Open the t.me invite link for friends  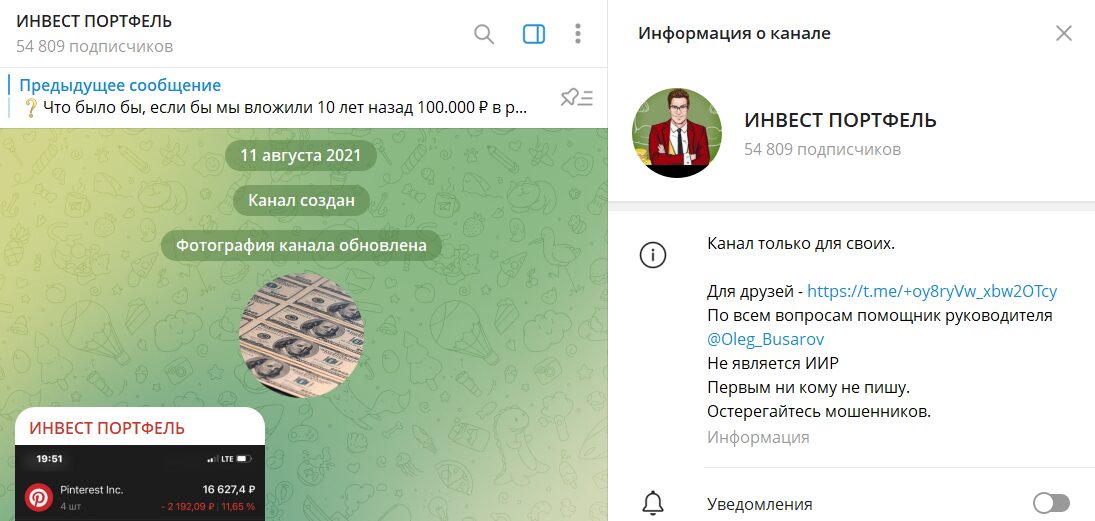point(932,291)
